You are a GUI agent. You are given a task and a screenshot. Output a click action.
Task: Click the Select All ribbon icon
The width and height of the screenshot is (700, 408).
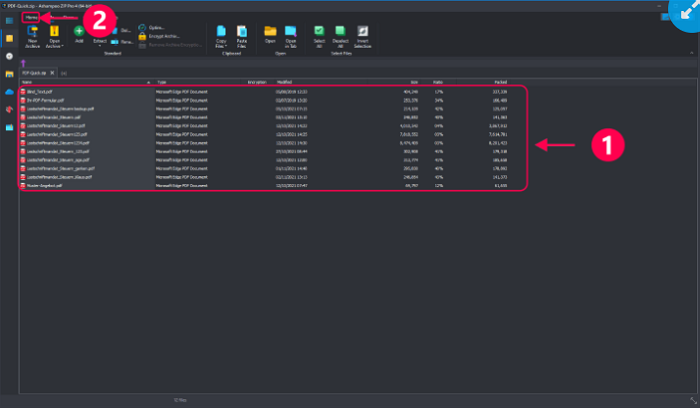coord(319,31)
